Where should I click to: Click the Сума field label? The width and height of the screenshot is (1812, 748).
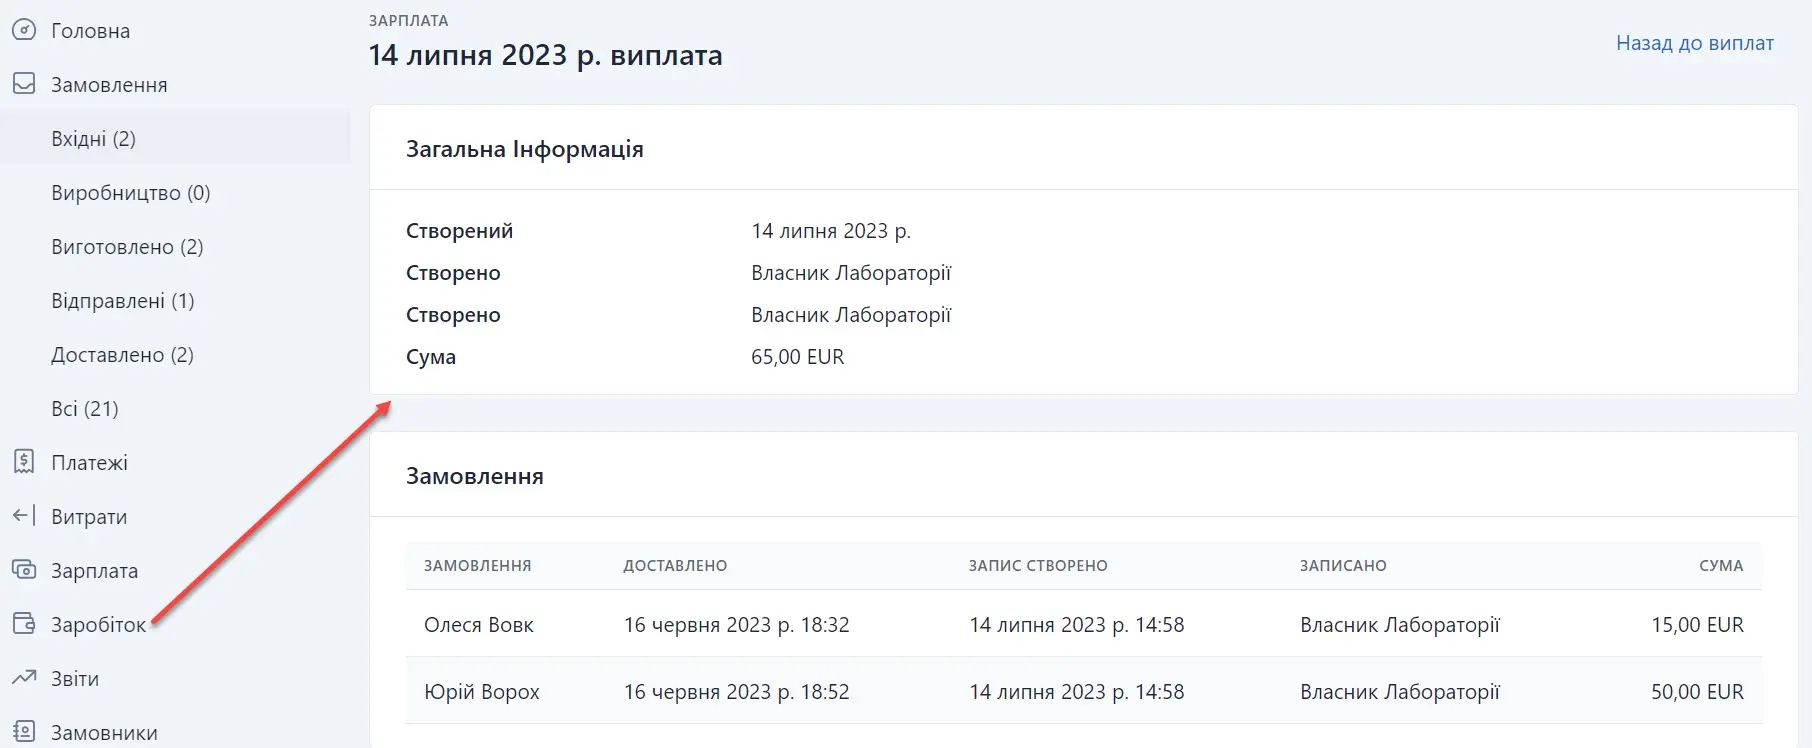coord(431,357)
